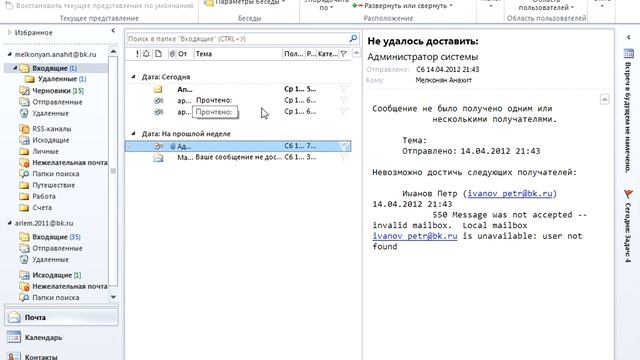Open Папки поиска icon under melkonyan account
640x360 pixels.
click(24, 174)
